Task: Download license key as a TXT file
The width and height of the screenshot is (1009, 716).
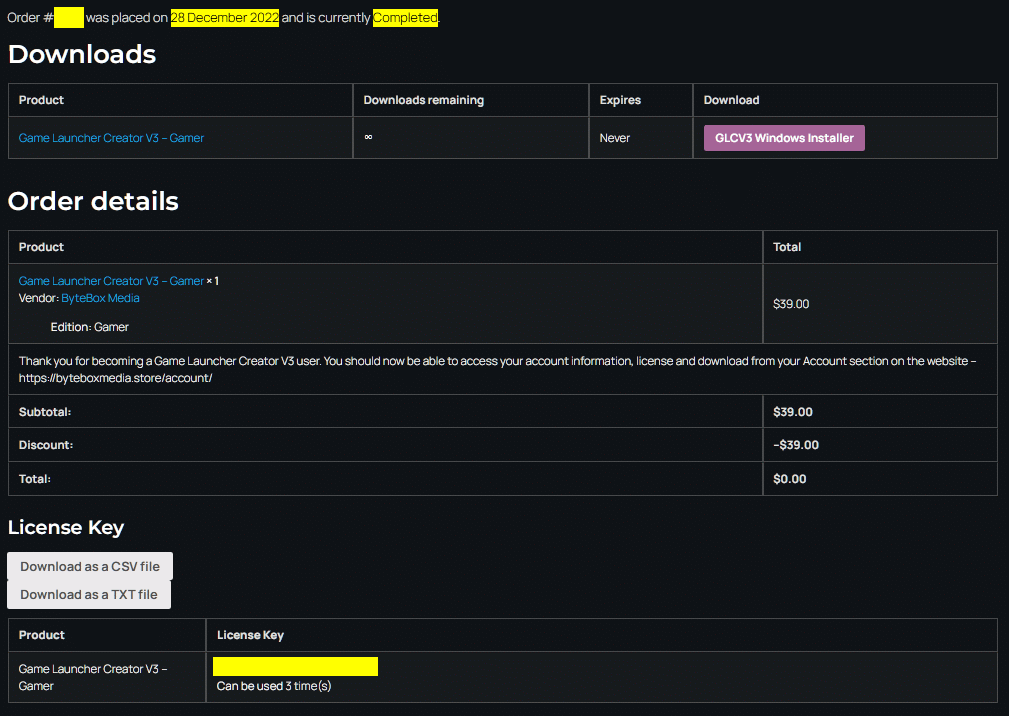Action: pyautogui.click(x=89, y=594)
